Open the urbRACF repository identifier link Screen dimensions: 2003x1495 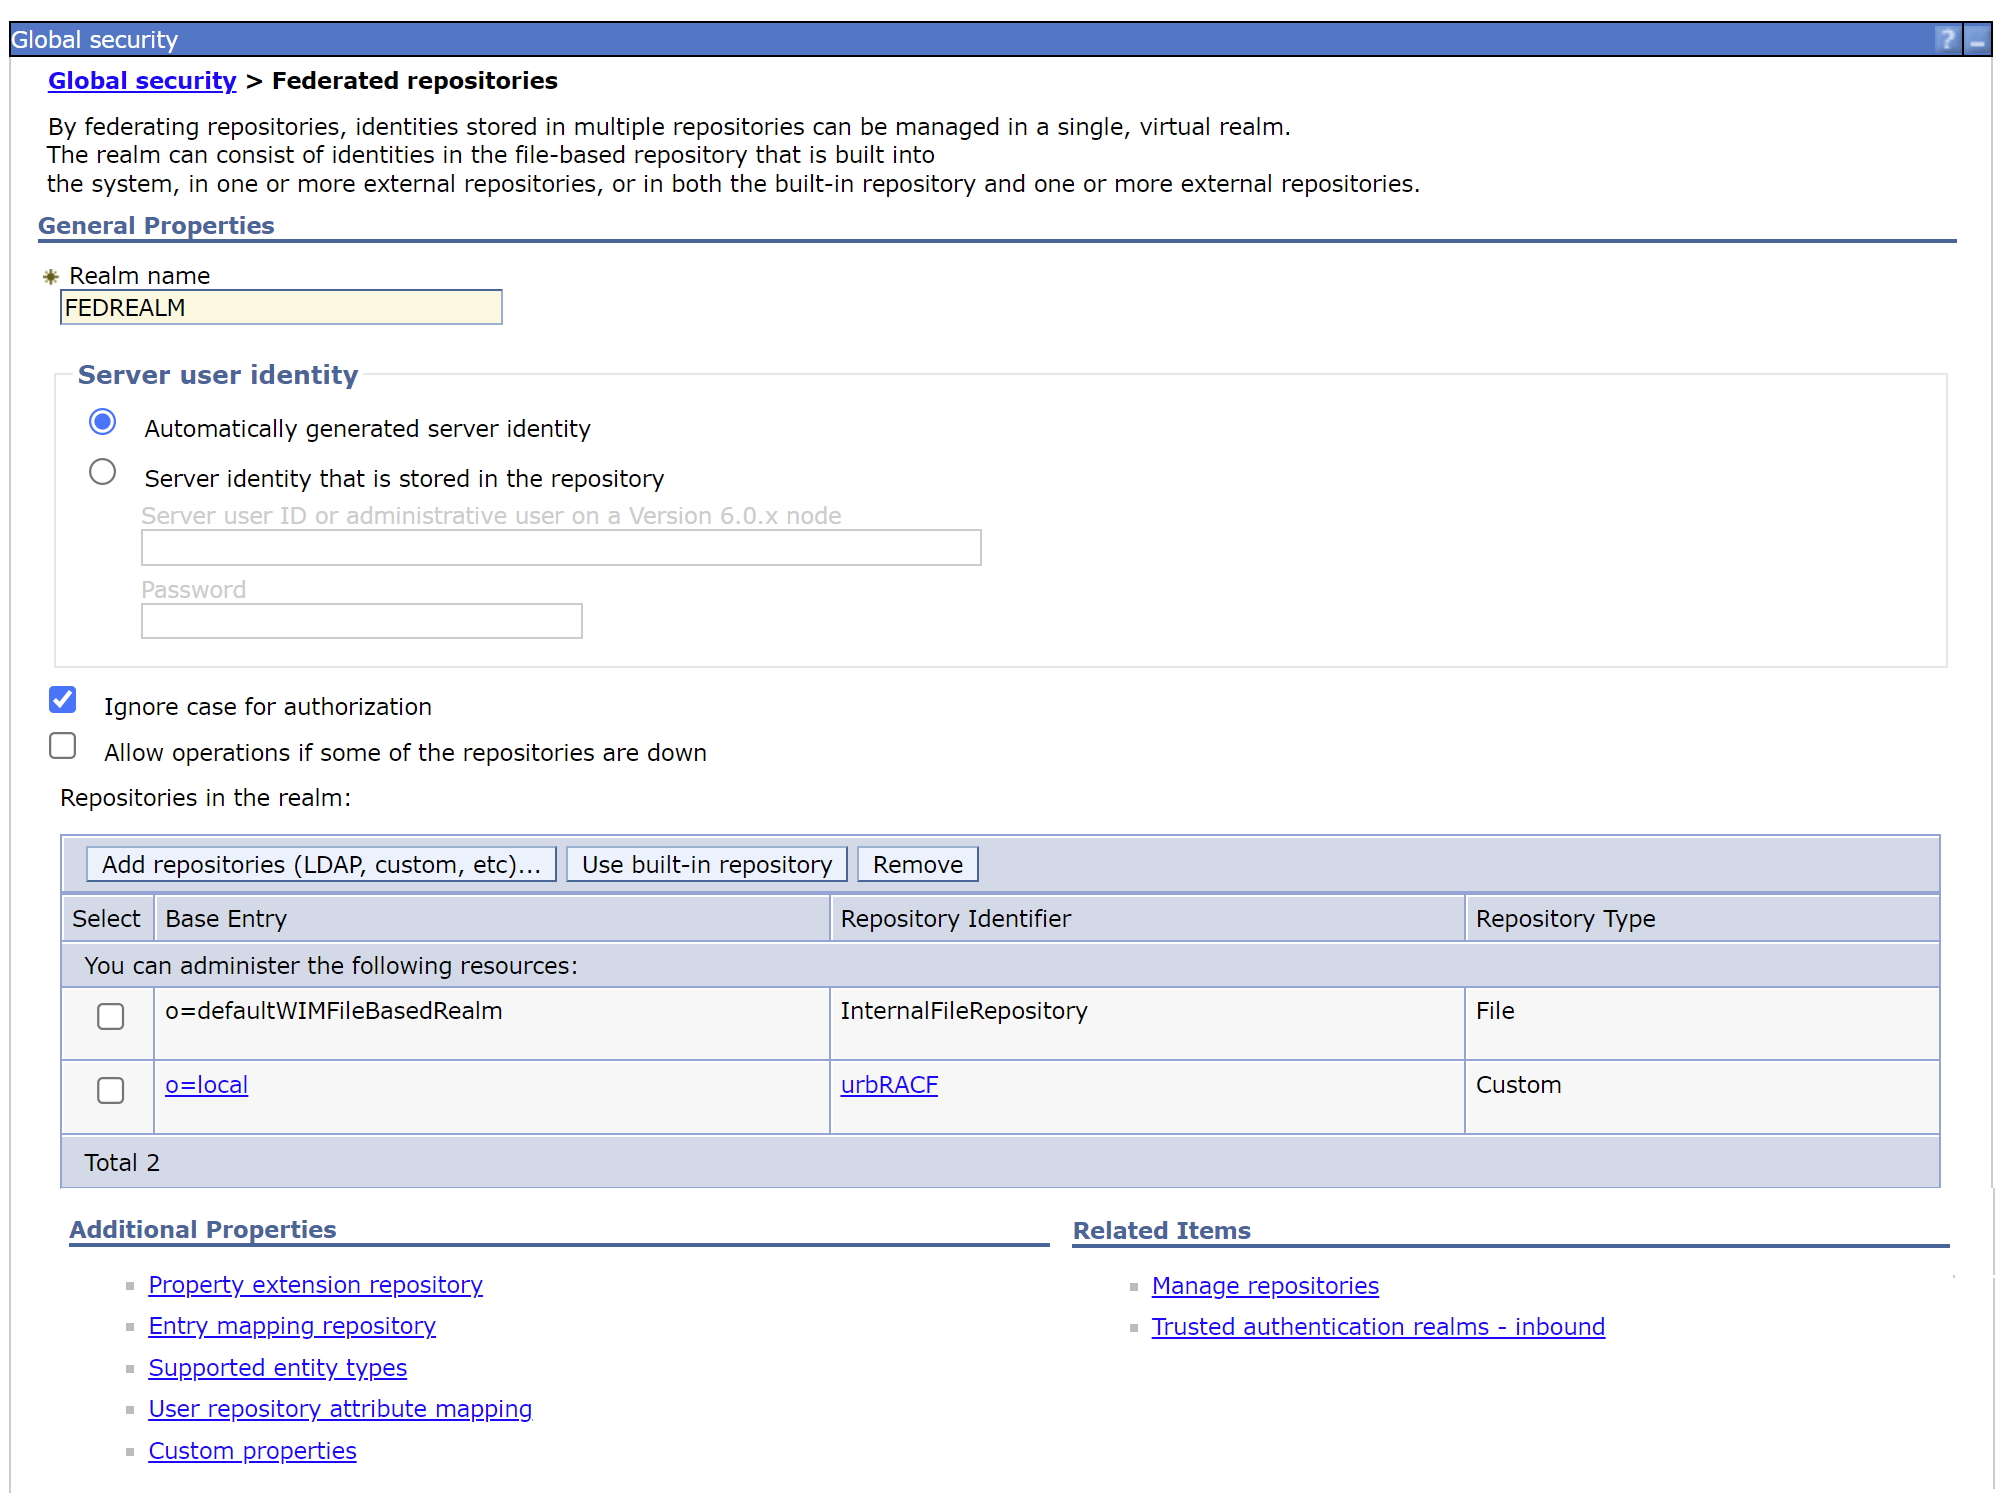pos(888,1084)
